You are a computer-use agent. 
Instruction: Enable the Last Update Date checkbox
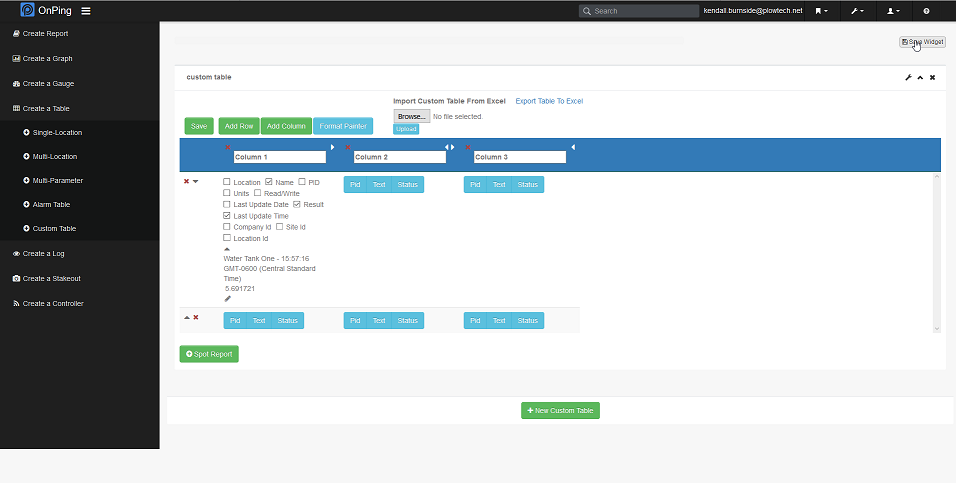227,204
